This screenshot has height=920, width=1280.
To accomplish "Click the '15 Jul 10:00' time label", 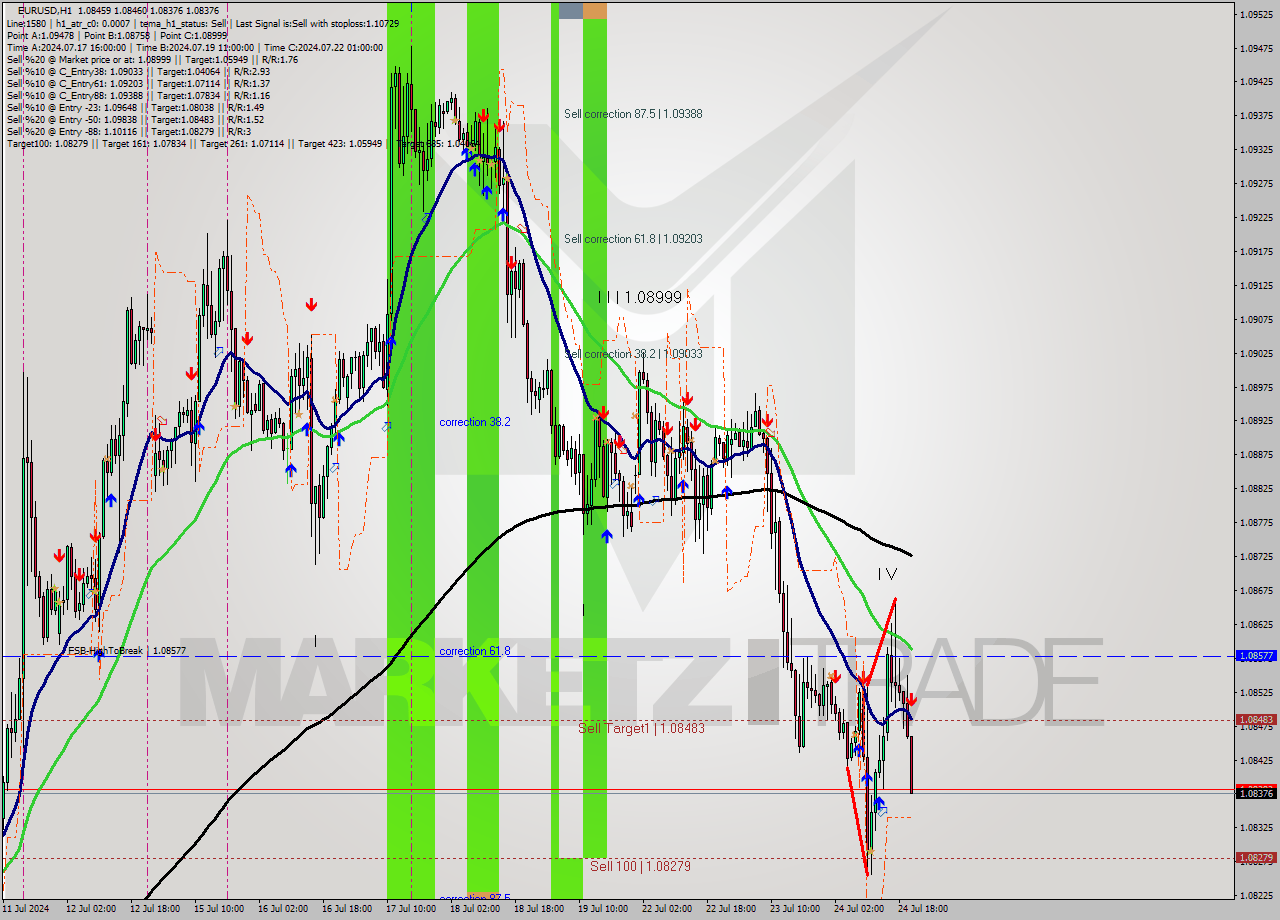I will (x=218, y=909).
